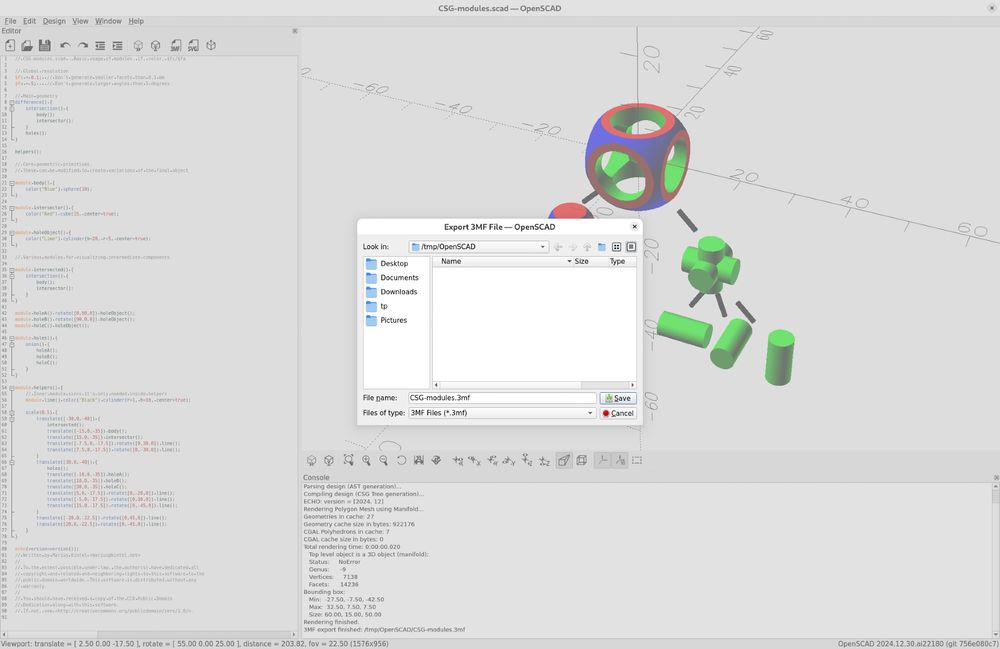Click the 3MF export icon in editor toolbar

click(x=175, y=45)
